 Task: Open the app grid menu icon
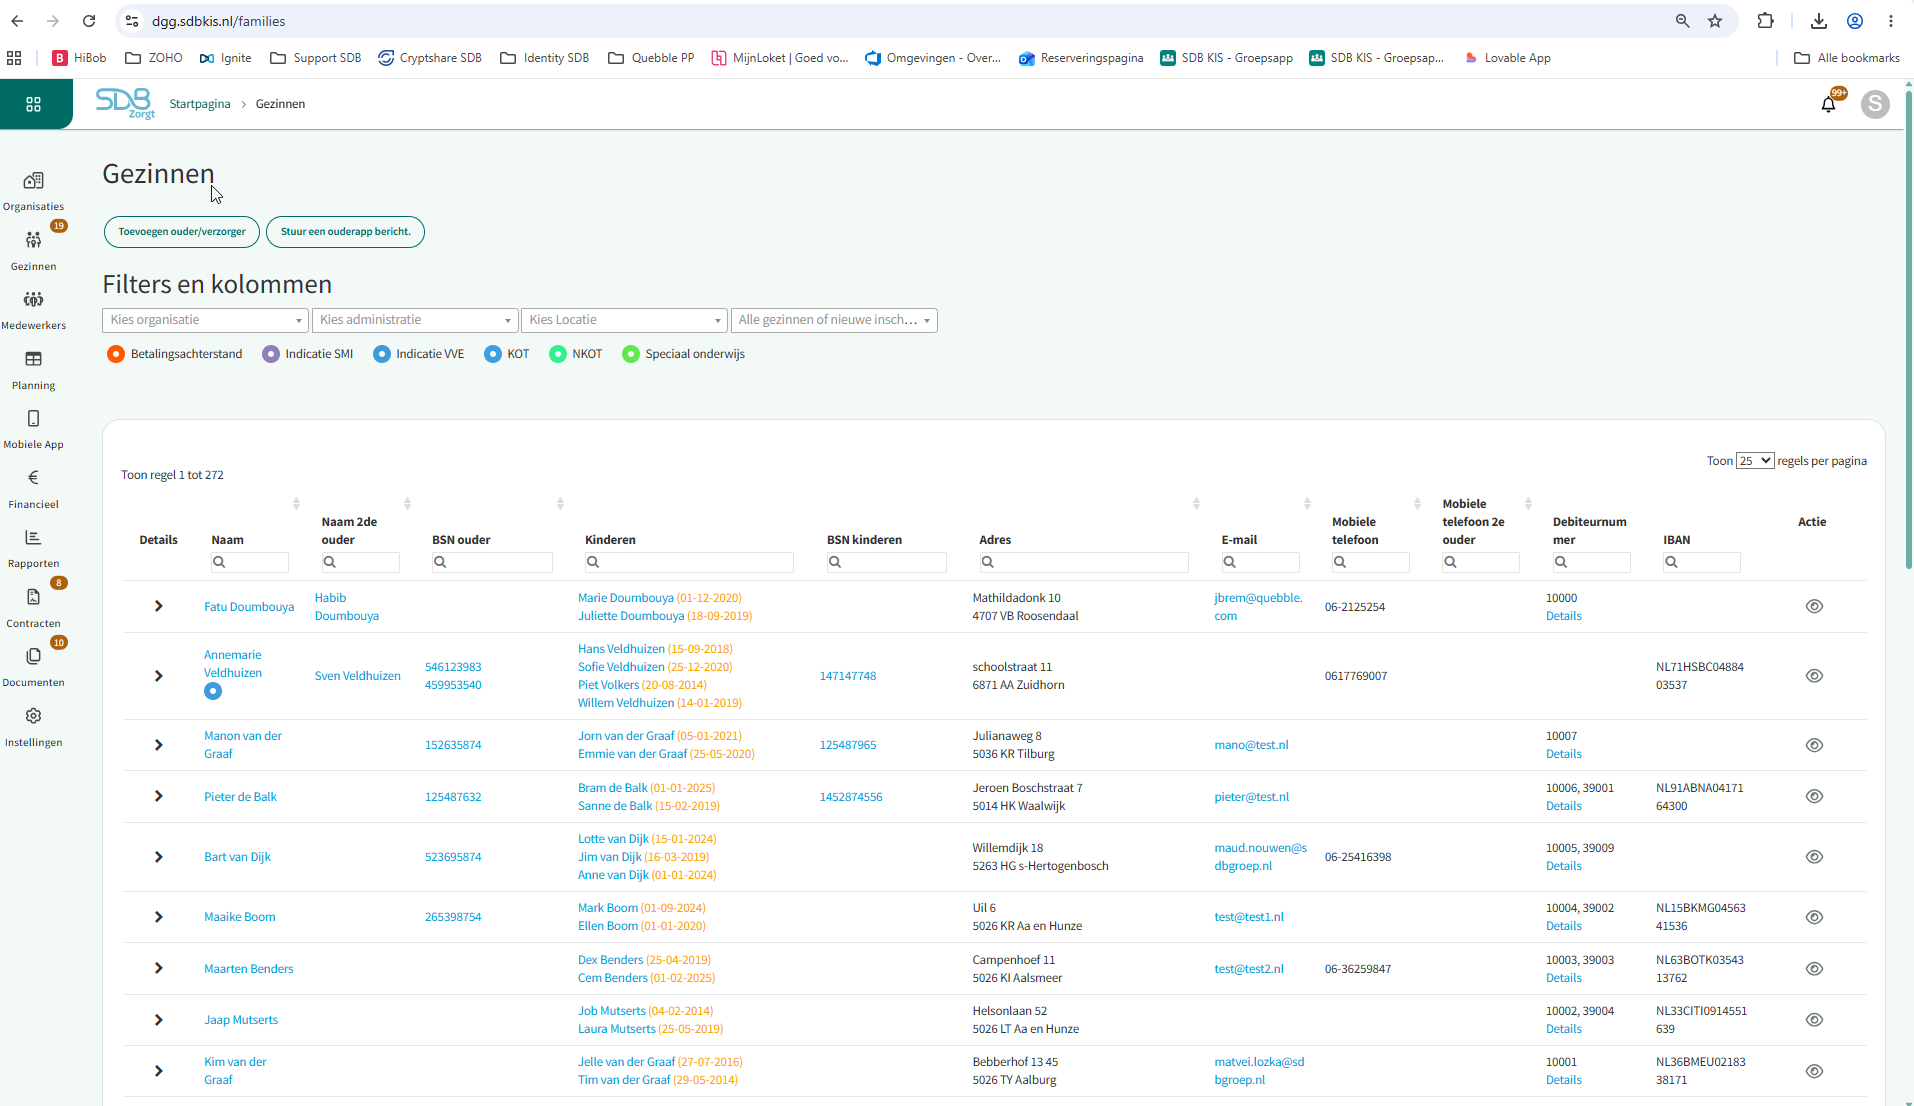(x=33, y=104)
